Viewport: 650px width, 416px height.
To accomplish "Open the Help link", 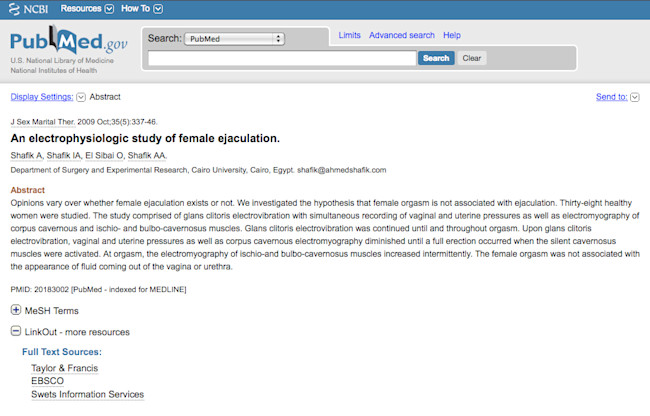I will pyautogui.click(x=452, y=35).
